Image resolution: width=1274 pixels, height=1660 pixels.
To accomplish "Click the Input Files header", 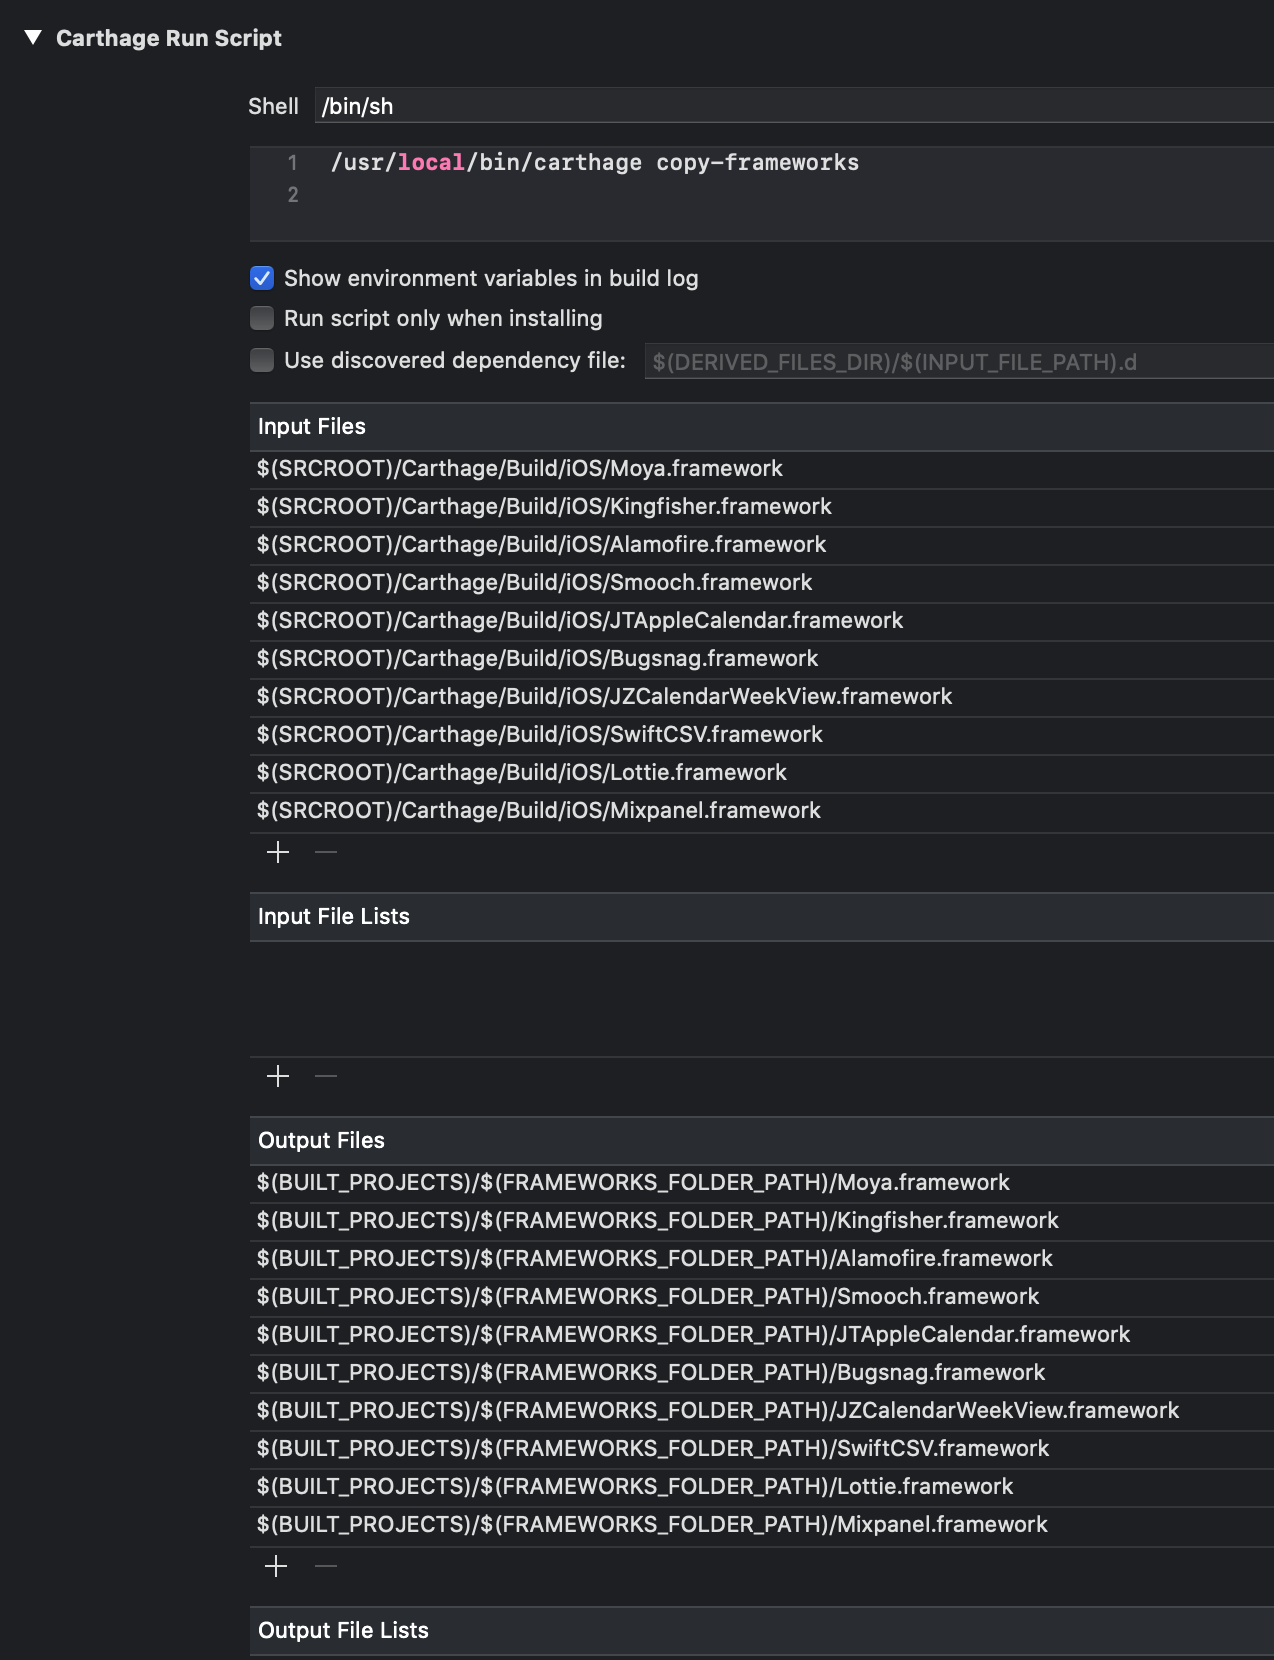I will 762,427.
